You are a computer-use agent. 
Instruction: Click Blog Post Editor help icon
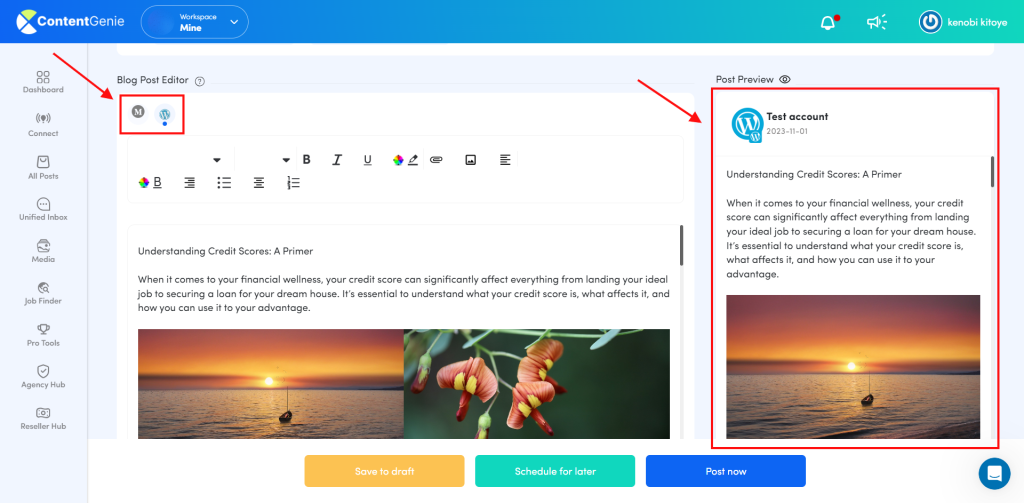click(x=200, y=82)
